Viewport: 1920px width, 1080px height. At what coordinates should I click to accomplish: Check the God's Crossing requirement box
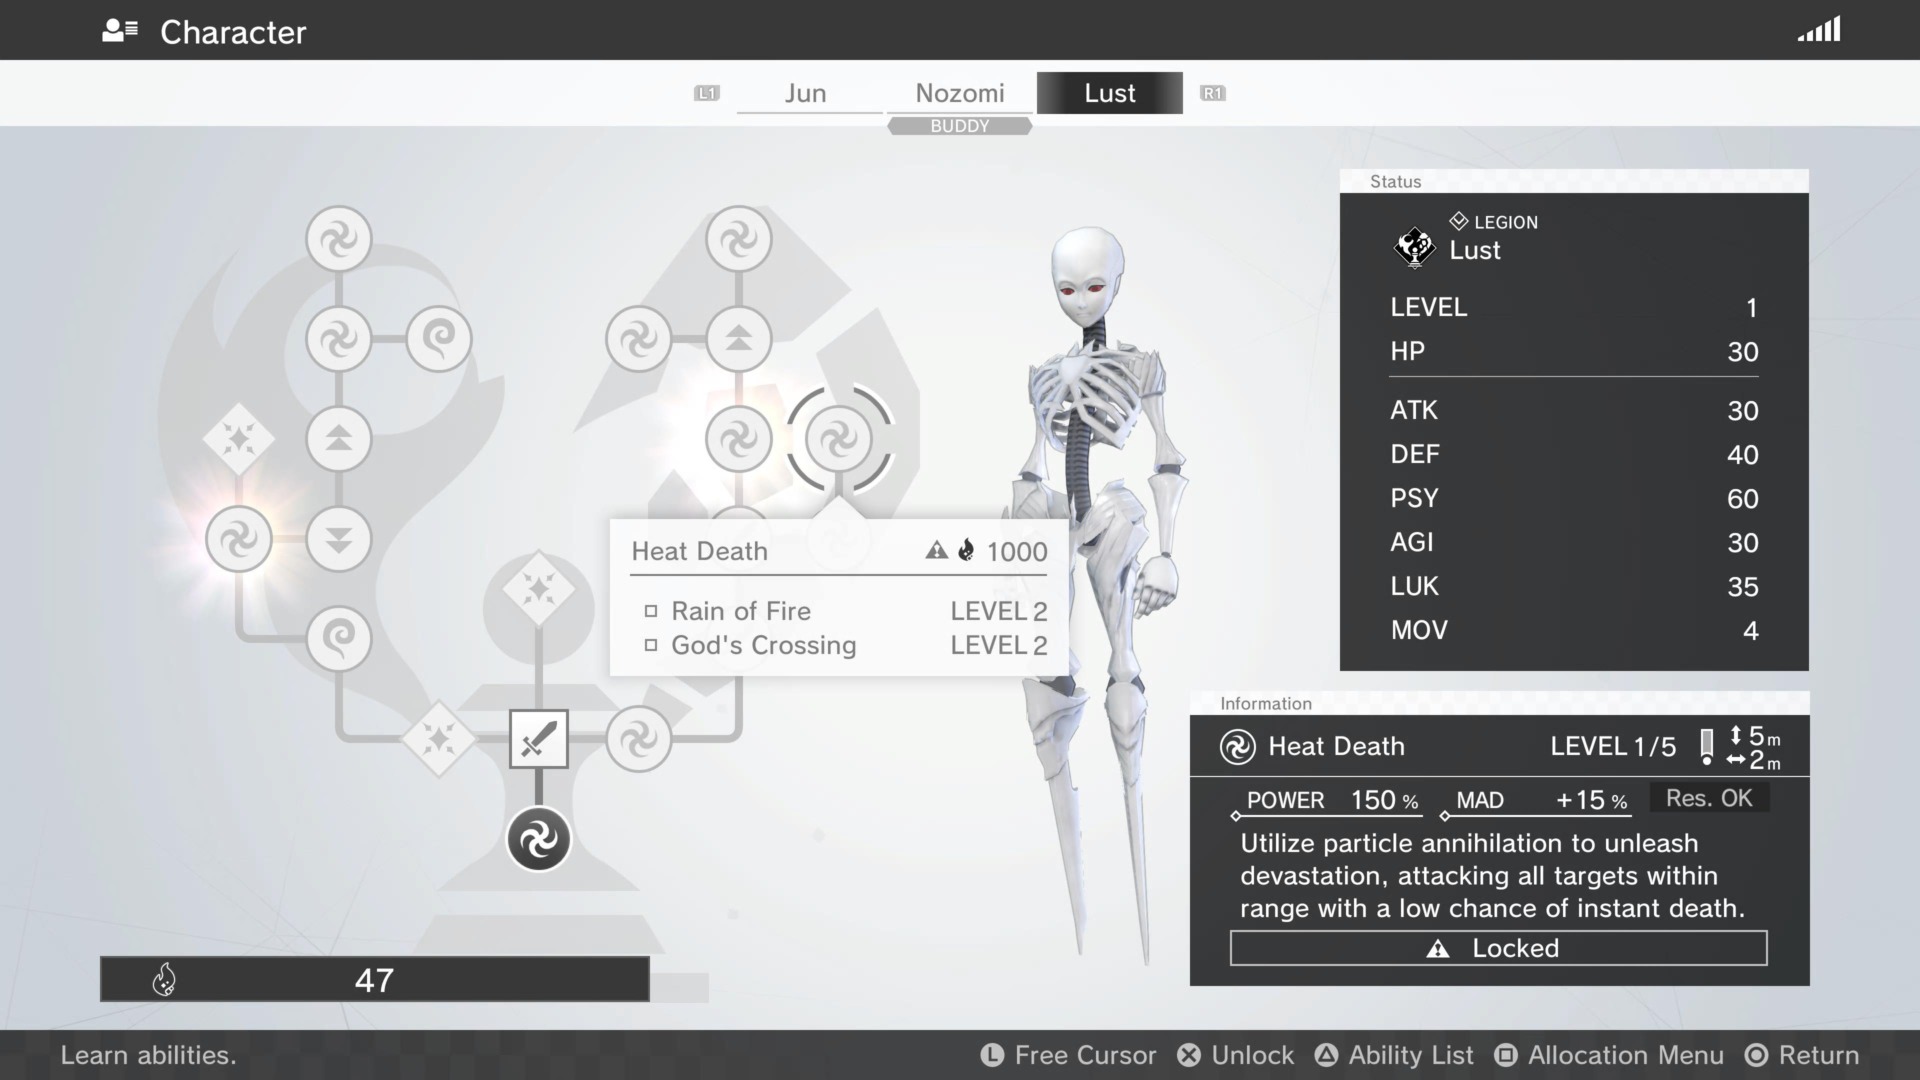[x=651, y=645]
